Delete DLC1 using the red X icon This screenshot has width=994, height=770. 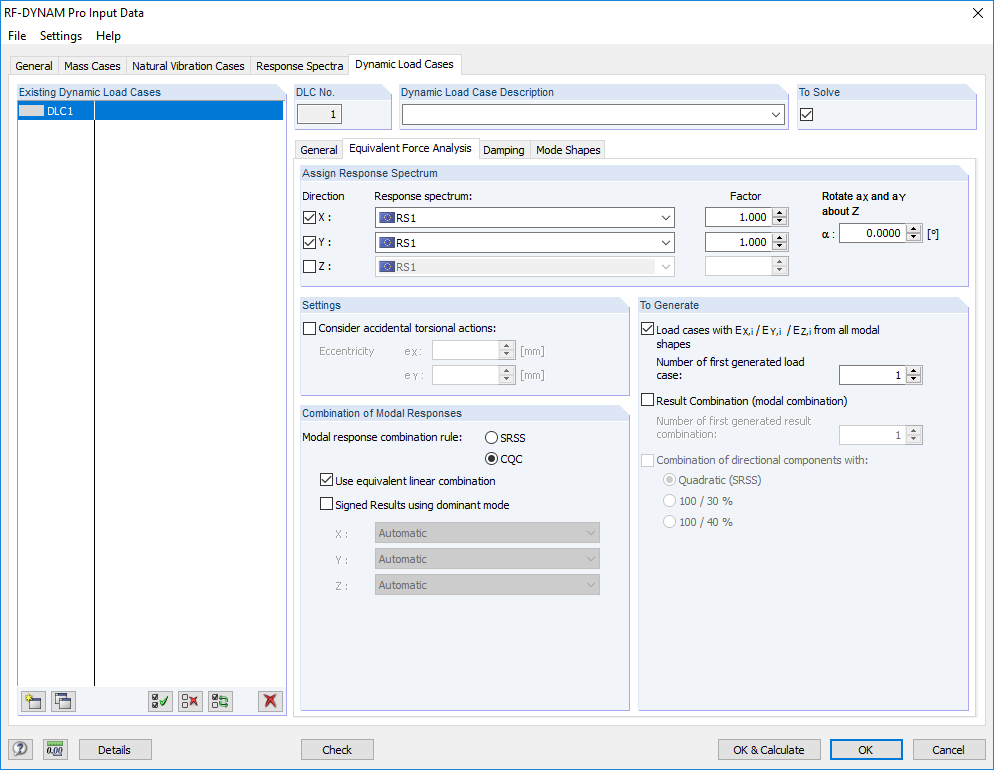(270, 701)
